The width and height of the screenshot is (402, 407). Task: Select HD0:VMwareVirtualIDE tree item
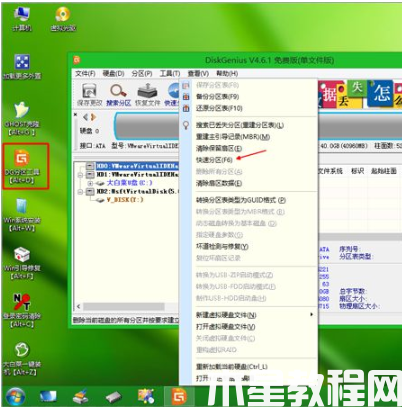click(x=137, y=166)
